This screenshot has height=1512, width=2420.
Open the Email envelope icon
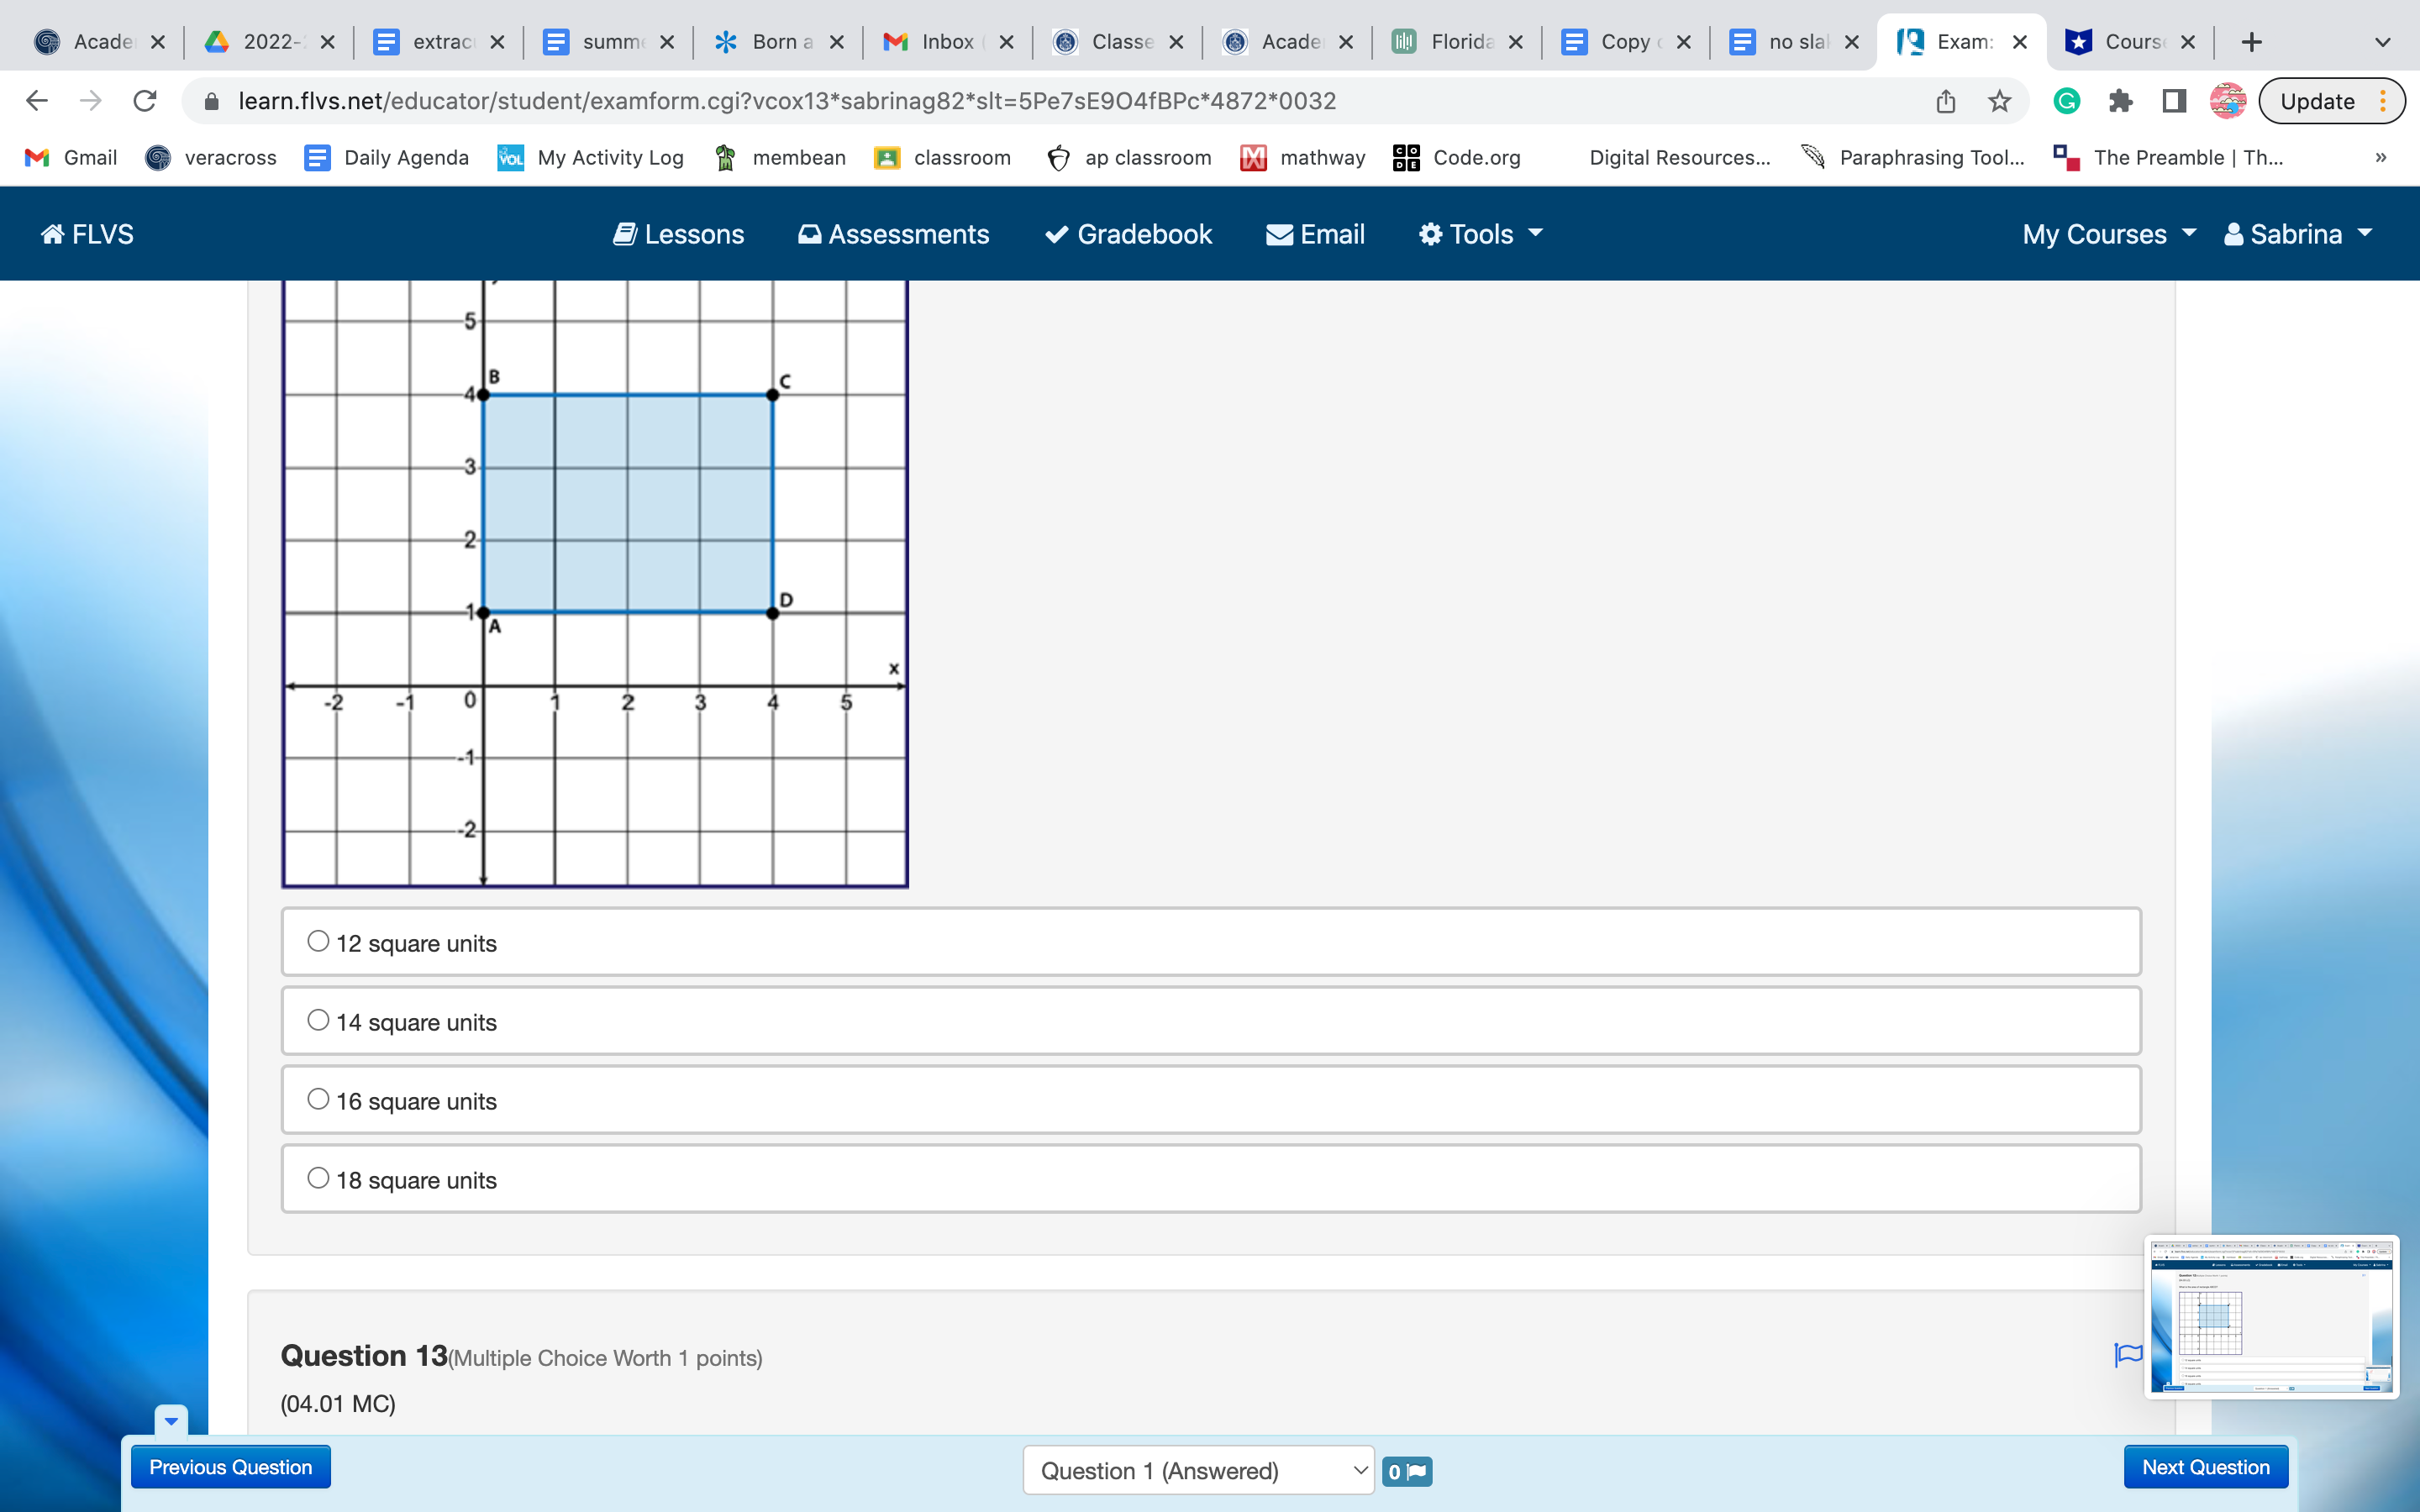(1315, 234)
